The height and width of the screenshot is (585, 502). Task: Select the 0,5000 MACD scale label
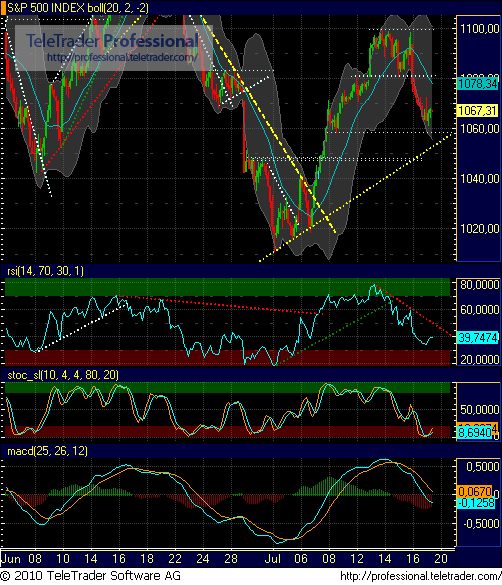(483, 467)
